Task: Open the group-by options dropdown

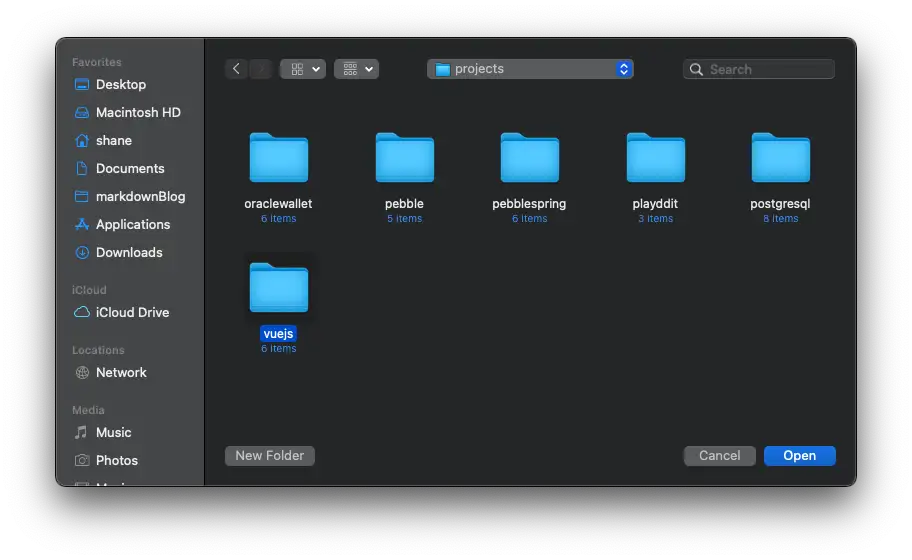Action: click(x=357, y=69)
